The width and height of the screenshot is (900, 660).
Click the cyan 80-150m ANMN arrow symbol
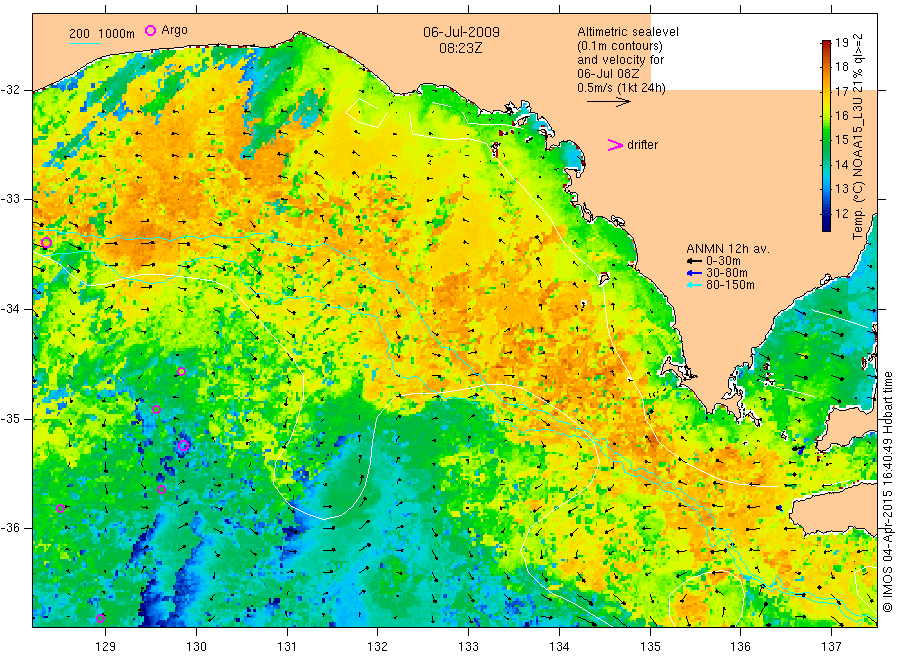695,285
